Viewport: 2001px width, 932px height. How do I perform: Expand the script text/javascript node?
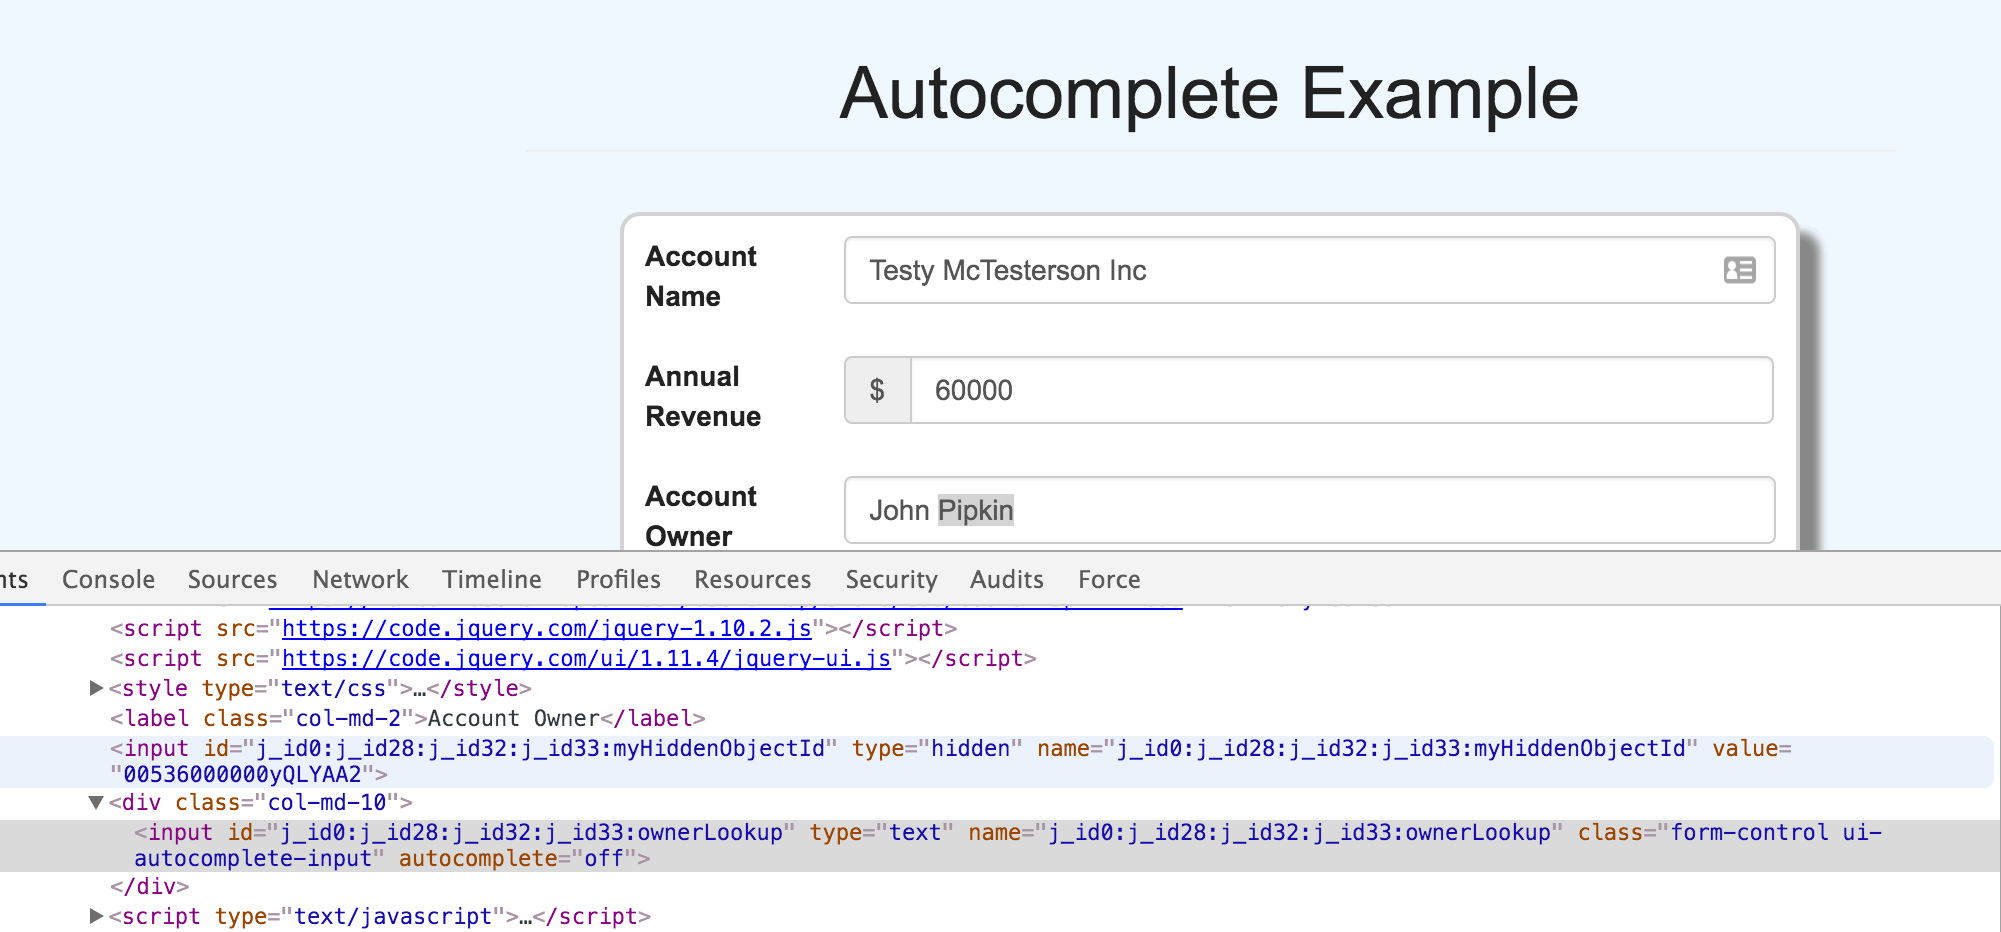(96, 916)
